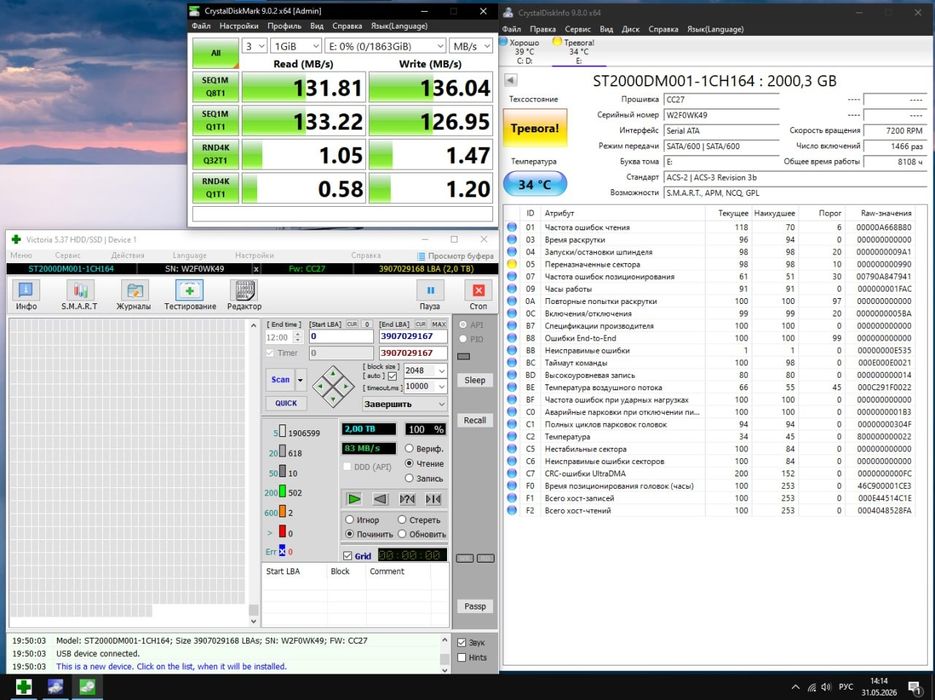Screen dimensions: 935x700
Task: Select the Починить radio option
Action: tap(349, 534)
